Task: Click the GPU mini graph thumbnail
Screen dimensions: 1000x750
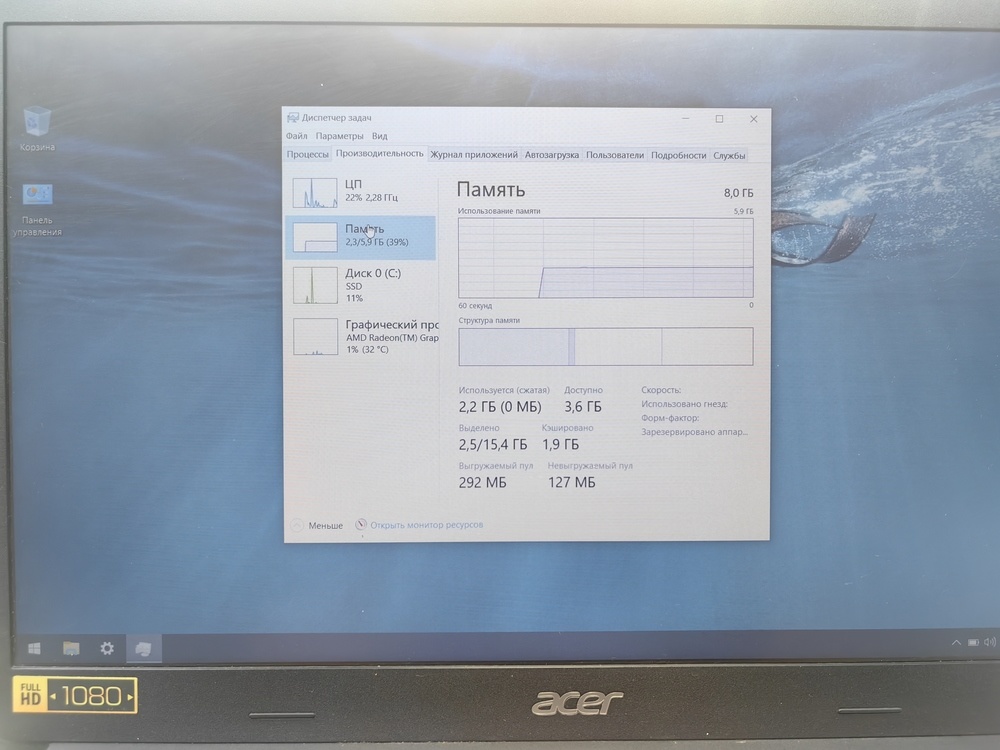Action: (316, 336)
